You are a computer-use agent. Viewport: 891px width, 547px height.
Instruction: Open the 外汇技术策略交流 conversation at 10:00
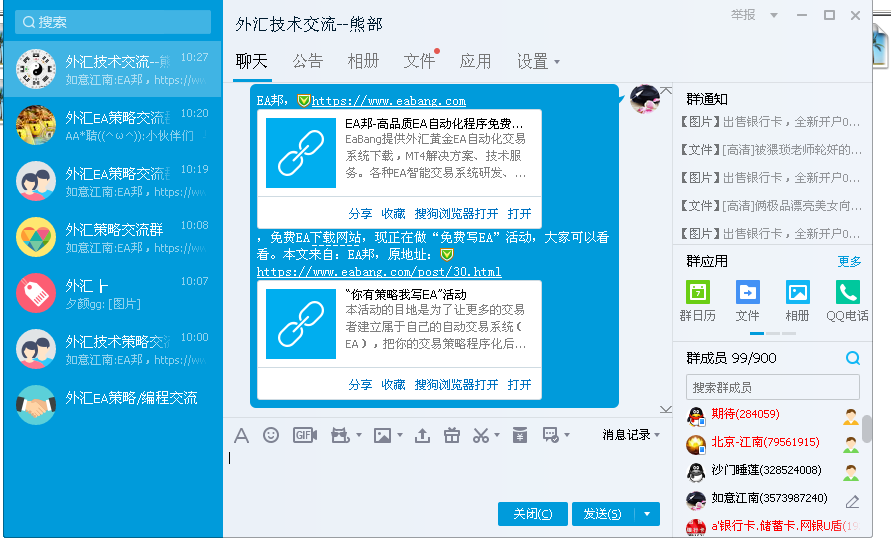113,349
